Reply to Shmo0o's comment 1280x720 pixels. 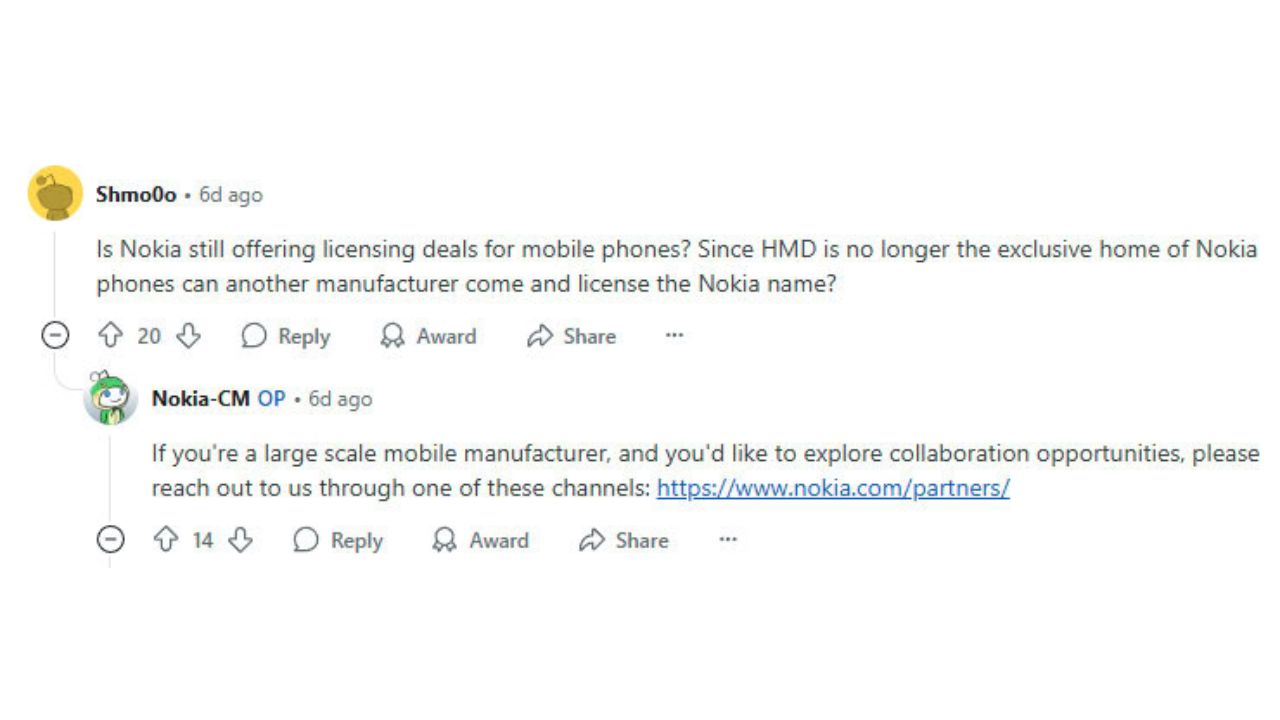point(286,336)
